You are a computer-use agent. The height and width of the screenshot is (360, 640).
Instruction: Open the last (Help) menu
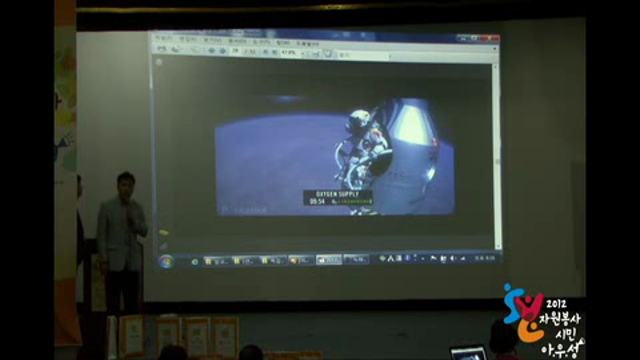pos(308,44)
